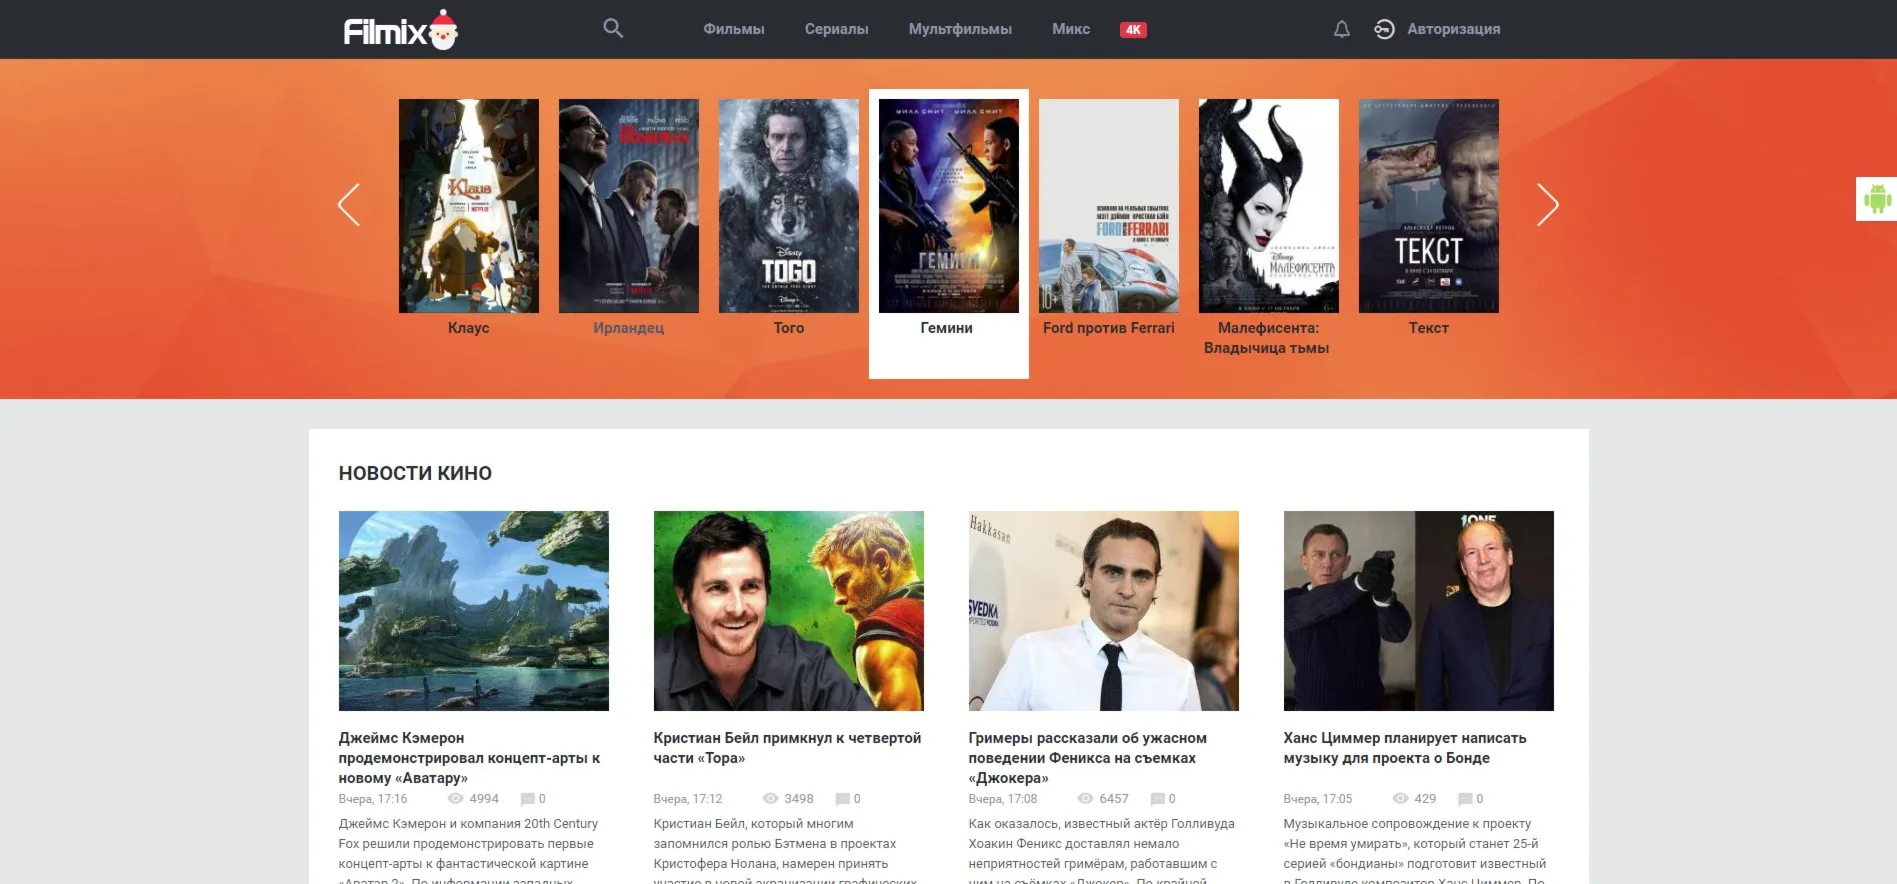Screen dimensions: 1897x884
Task: Open the search magnifier icon
Action: (x=613, y=29)
